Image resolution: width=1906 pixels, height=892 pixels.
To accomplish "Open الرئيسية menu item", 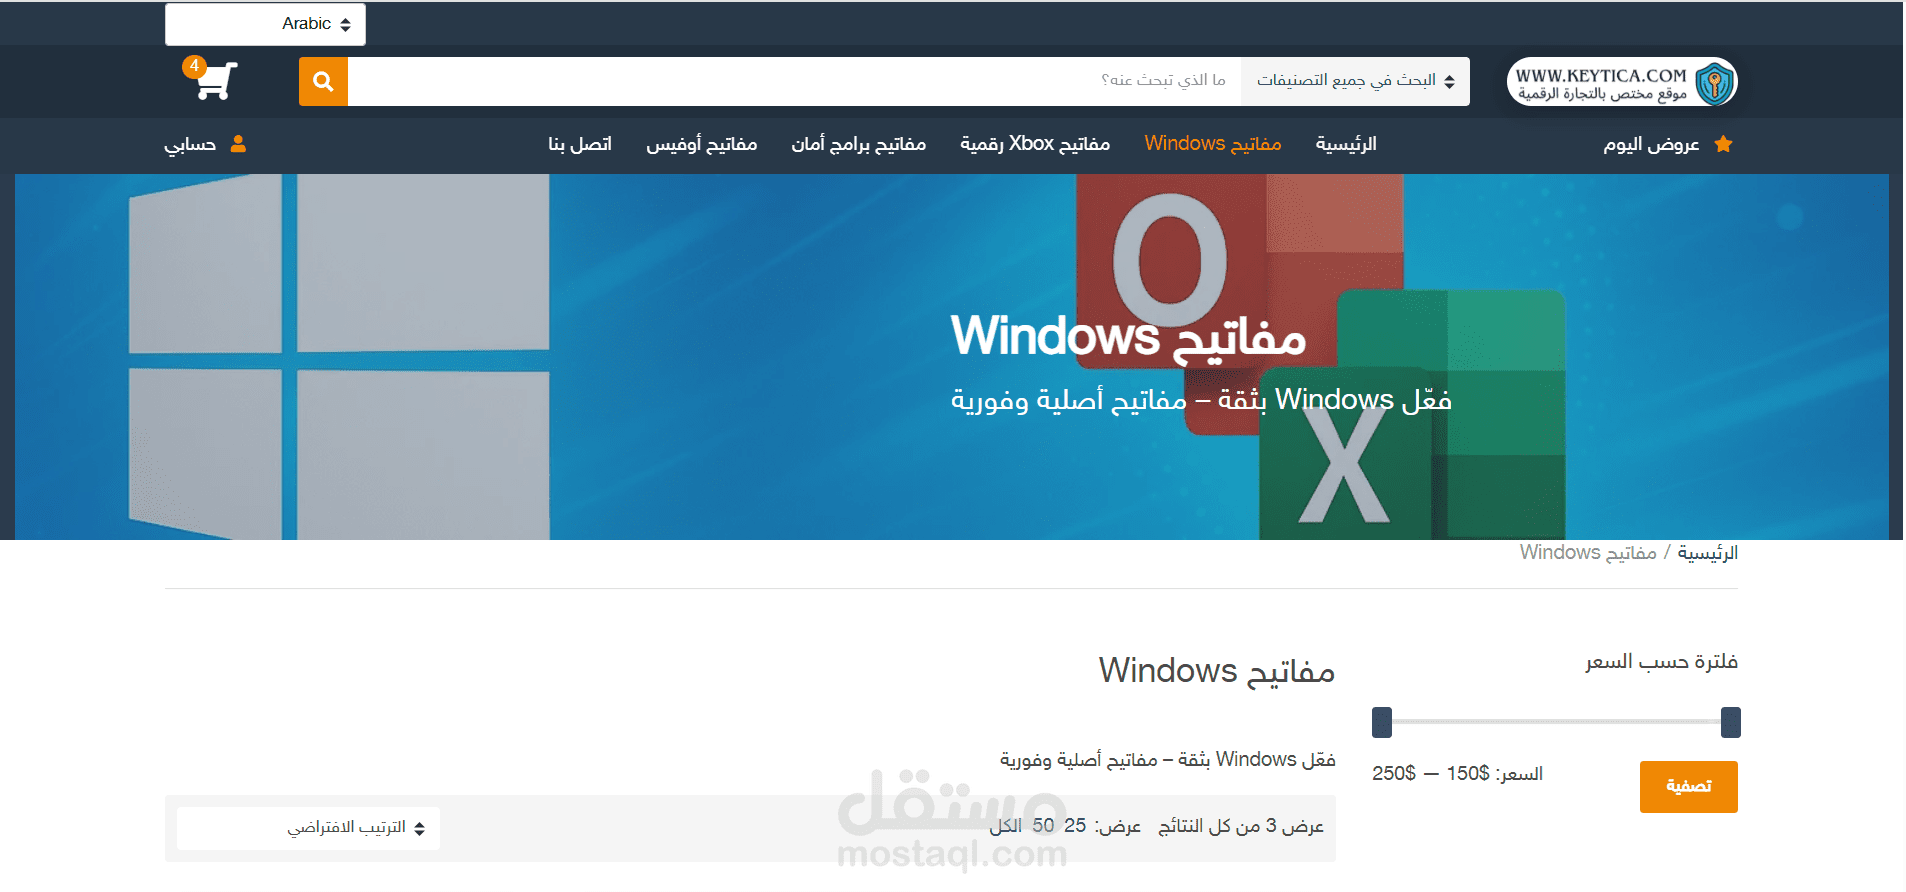I will (1346, 144).
